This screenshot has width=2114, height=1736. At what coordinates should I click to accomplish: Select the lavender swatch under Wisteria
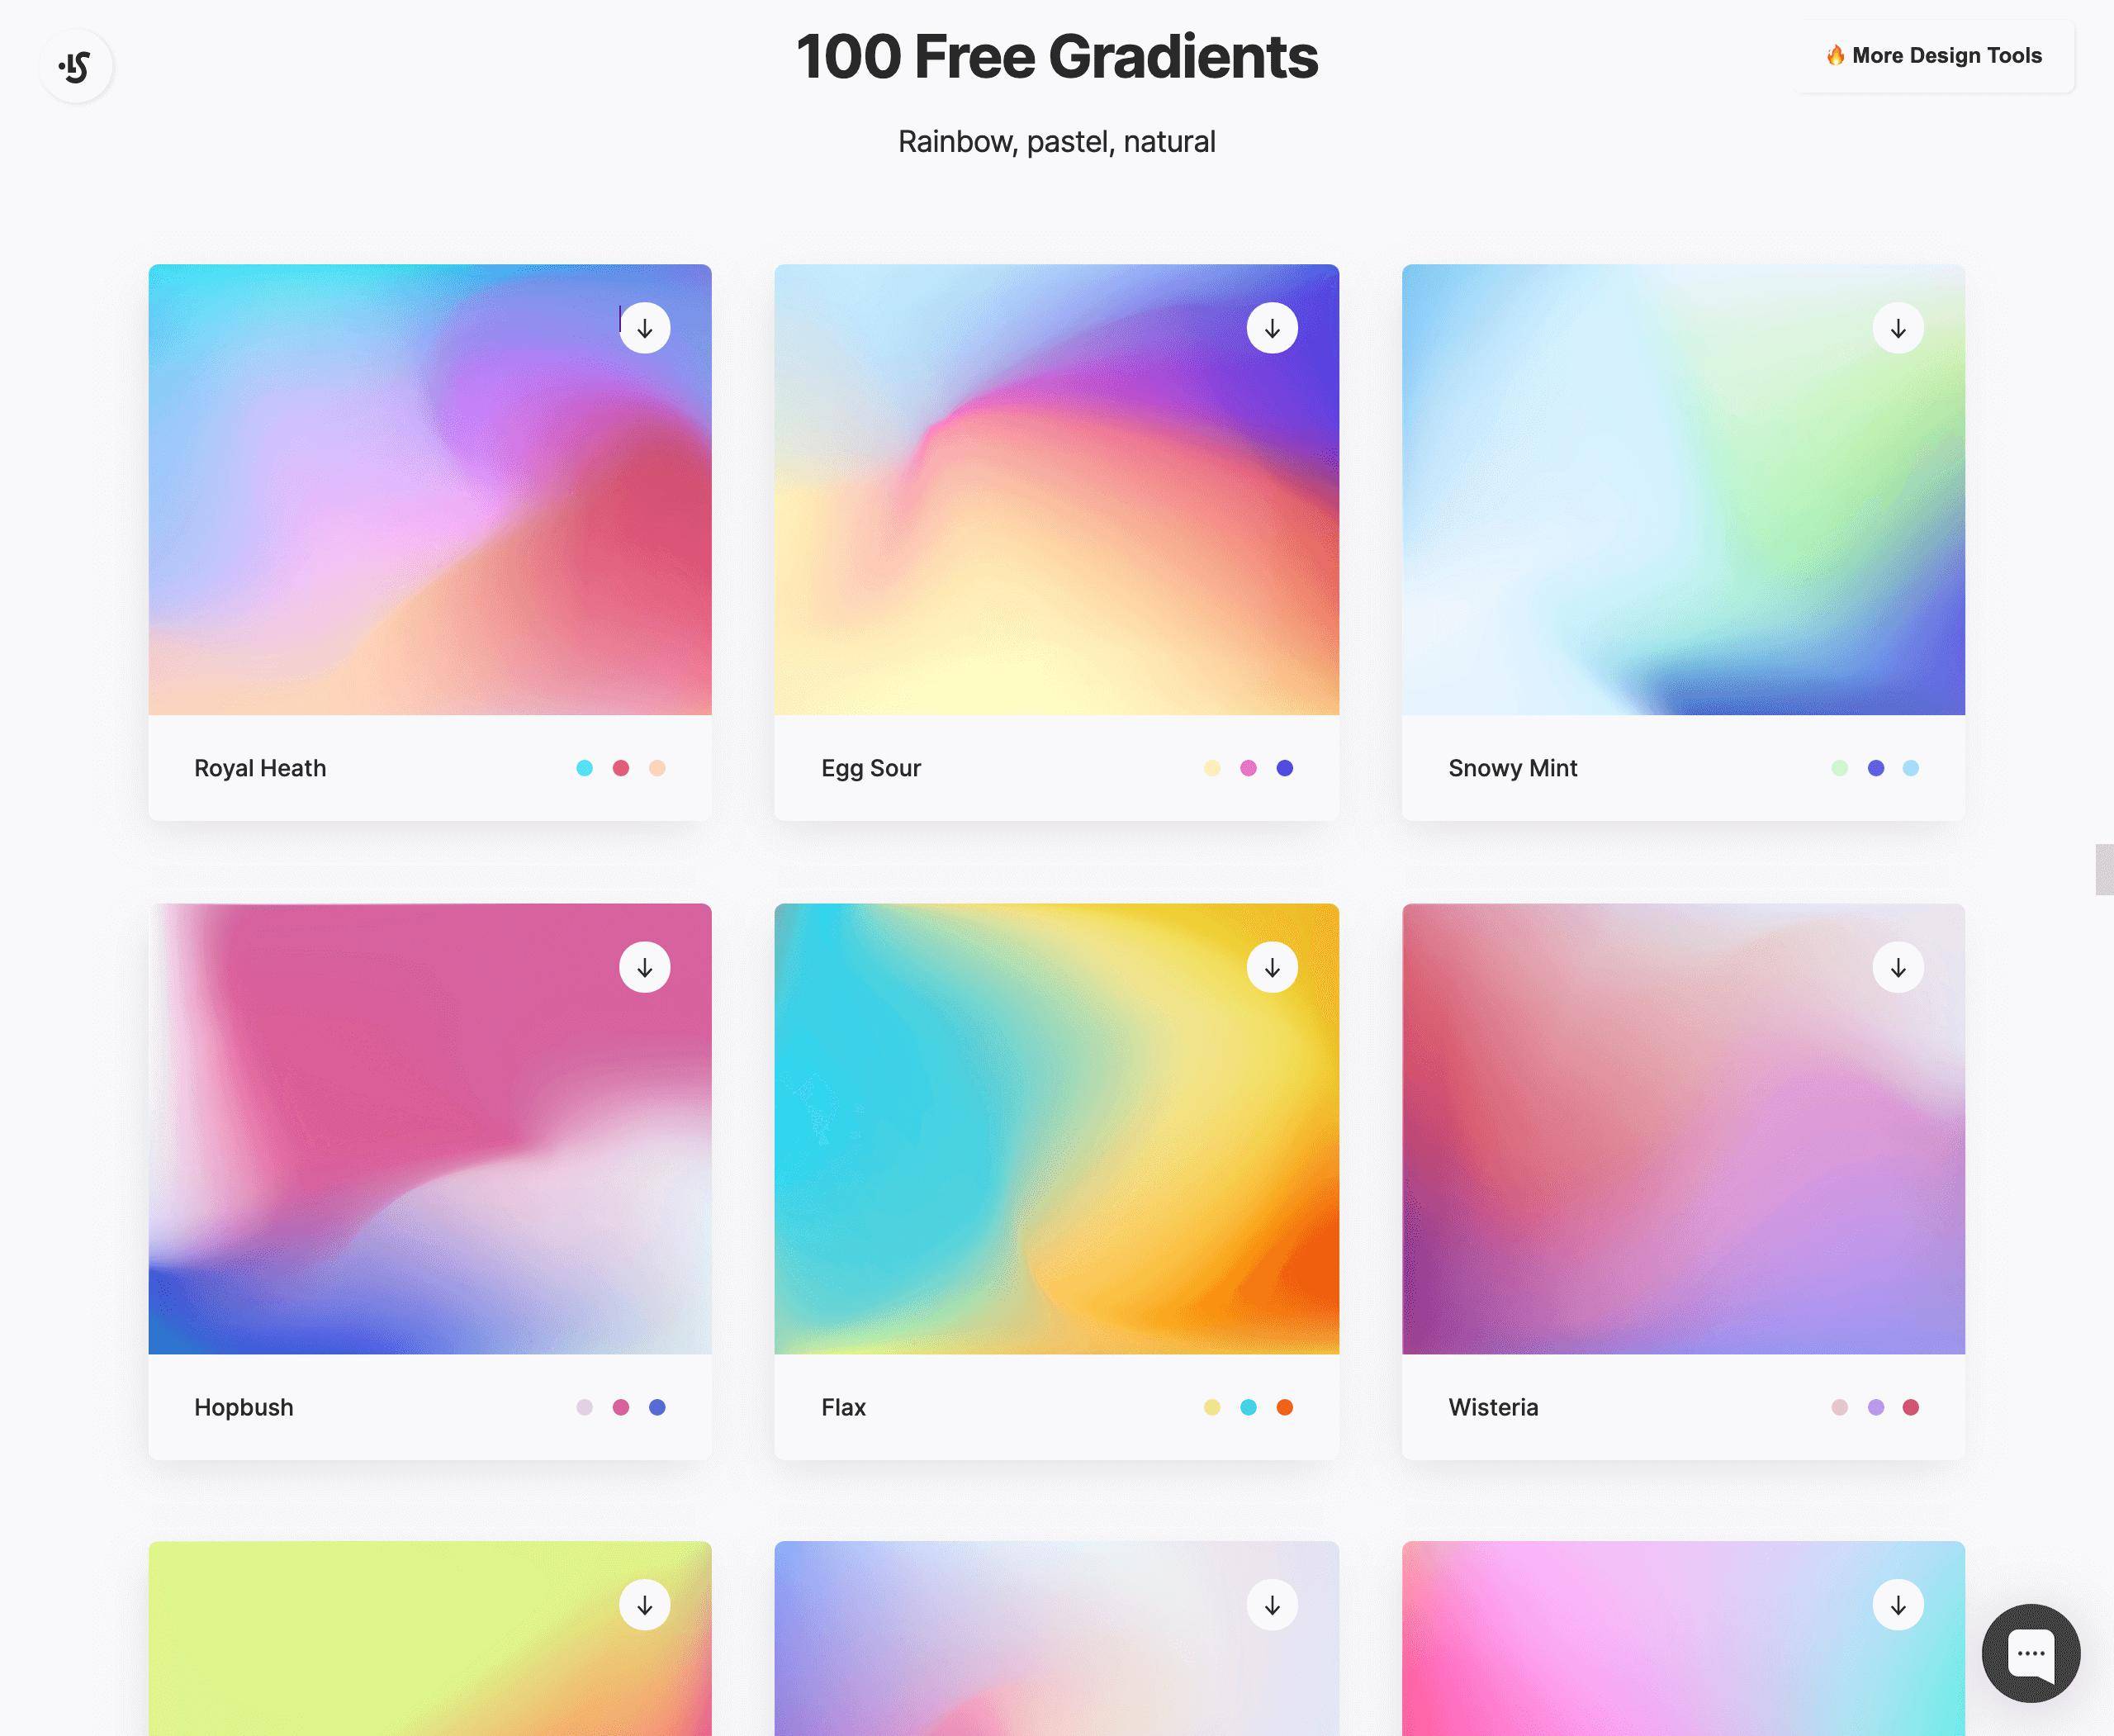tap(1876, 1407)
